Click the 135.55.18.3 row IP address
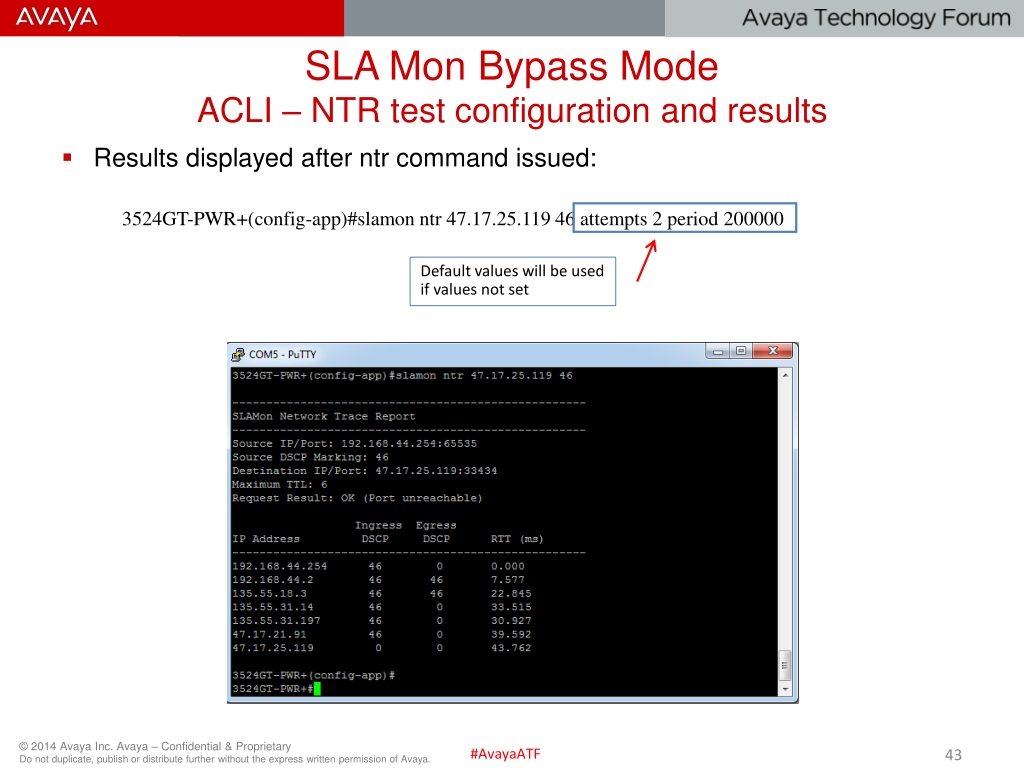 (269, 594)
